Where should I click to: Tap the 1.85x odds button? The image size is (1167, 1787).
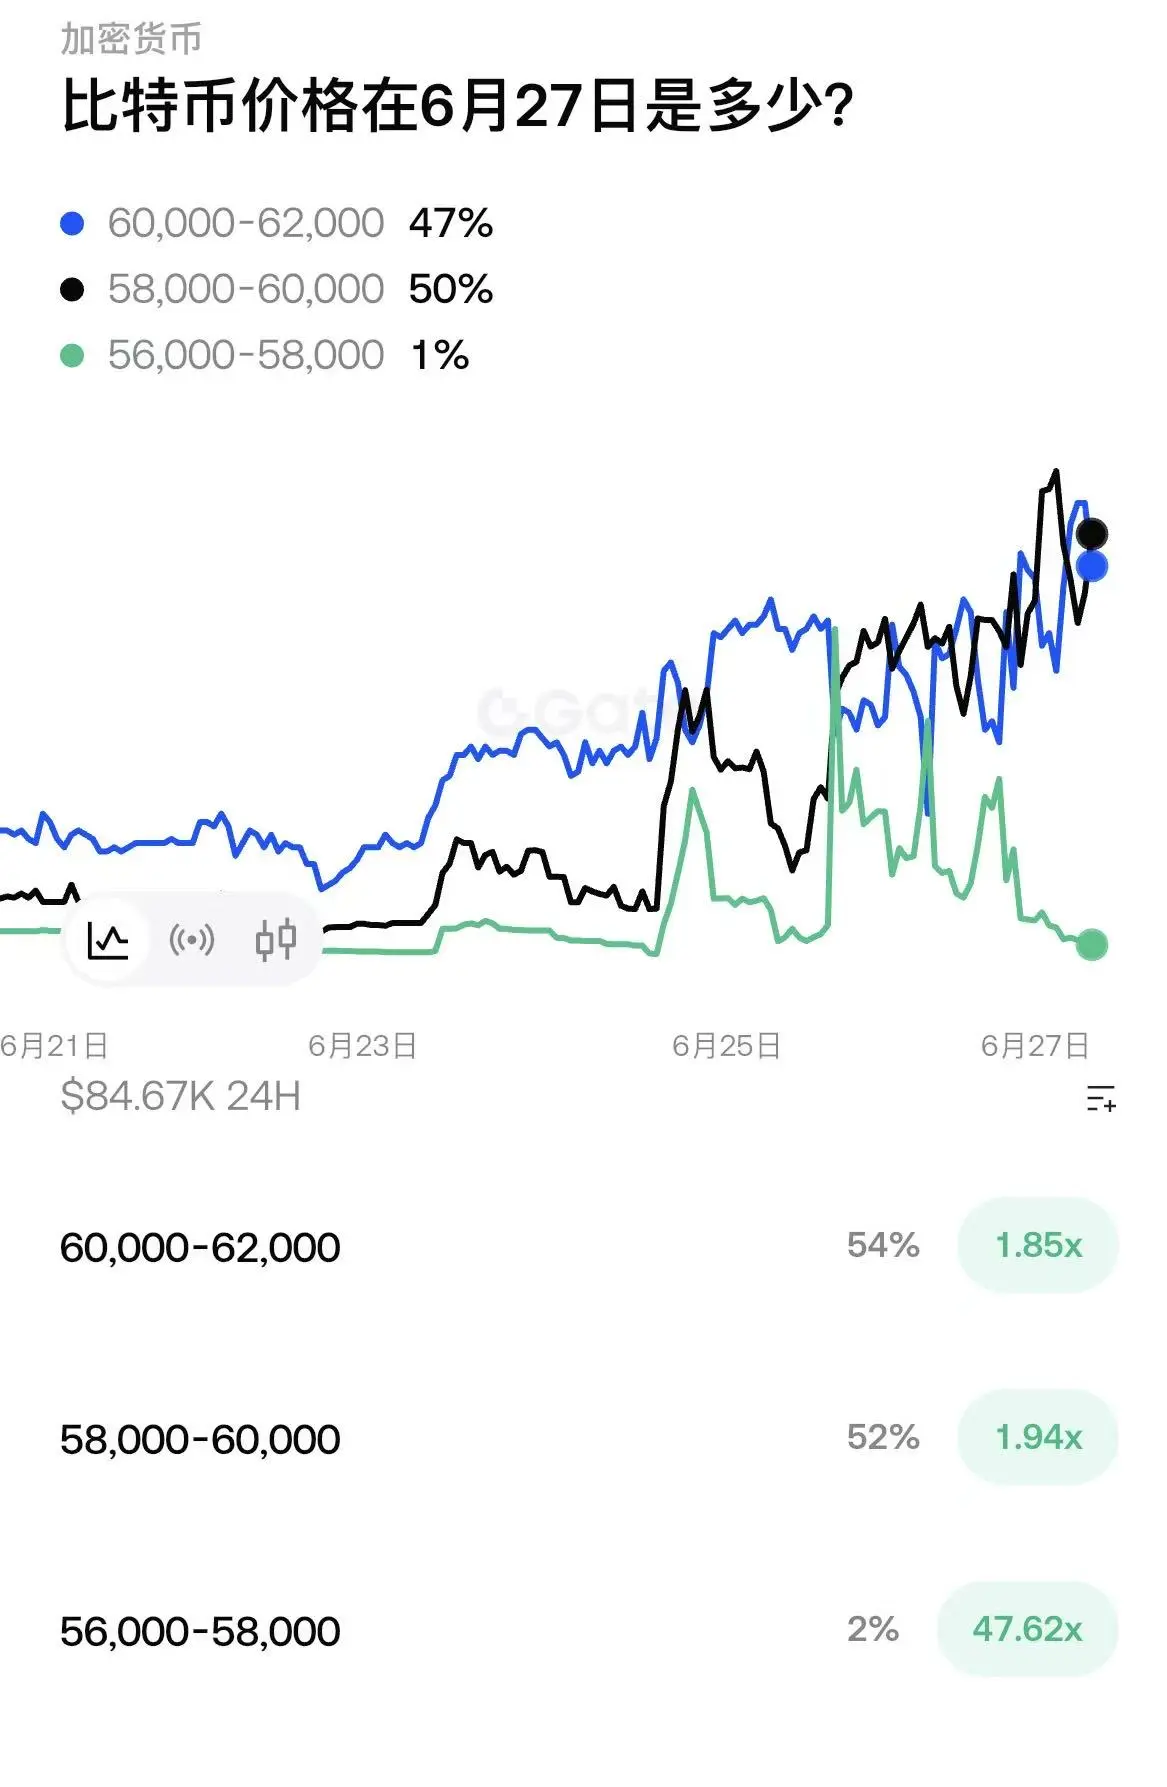click(x=1038, y=1245)
